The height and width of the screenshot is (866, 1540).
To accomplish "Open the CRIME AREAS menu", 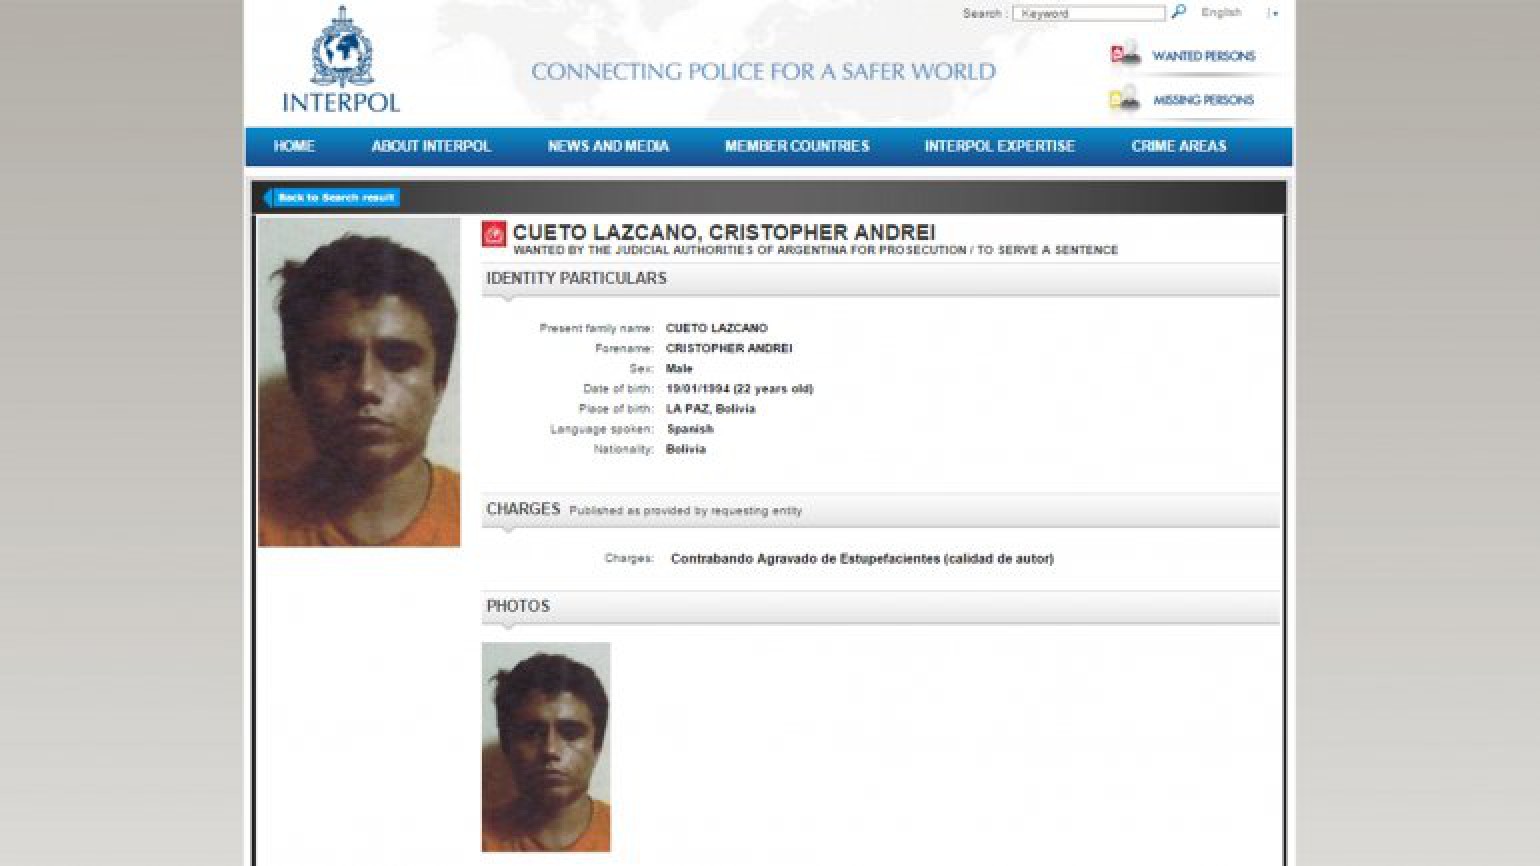I will click(x=1178, y=146).
